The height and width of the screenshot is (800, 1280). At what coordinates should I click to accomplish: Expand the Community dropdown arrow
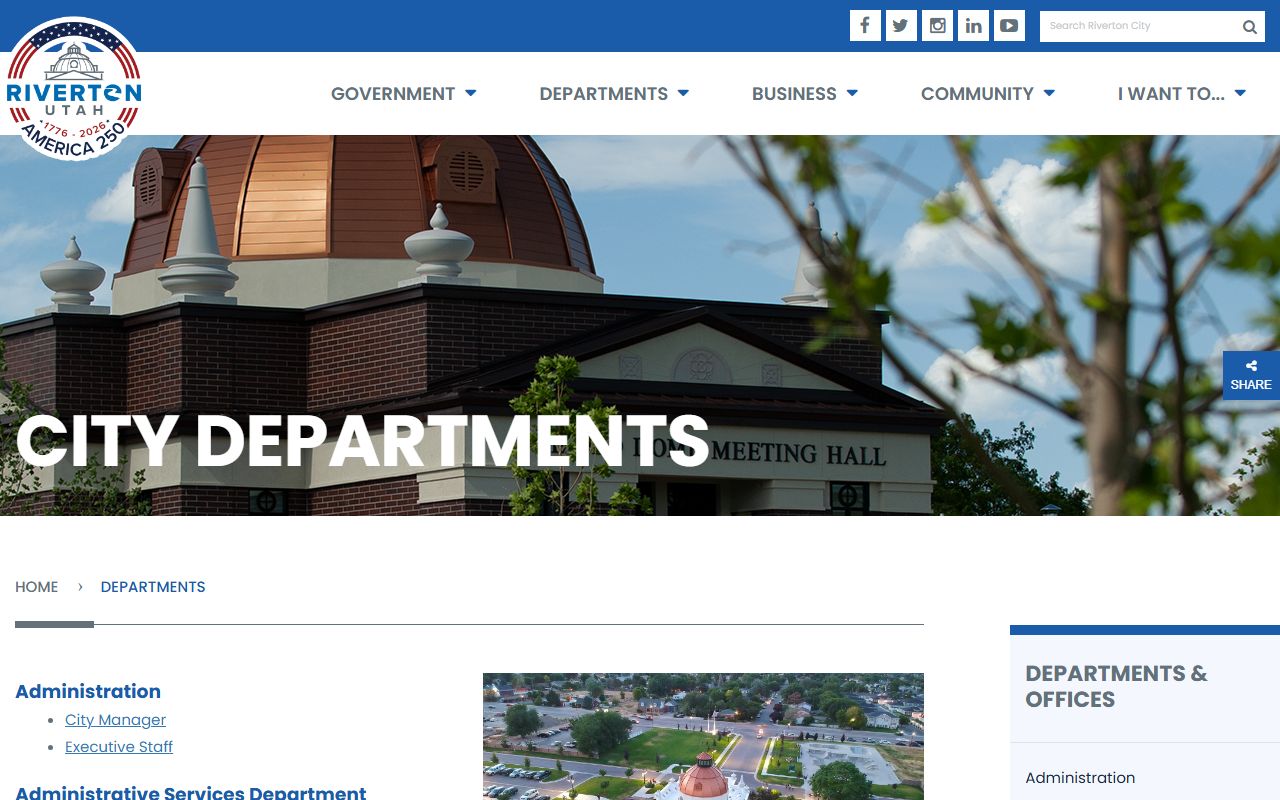tap(1049, 93)
